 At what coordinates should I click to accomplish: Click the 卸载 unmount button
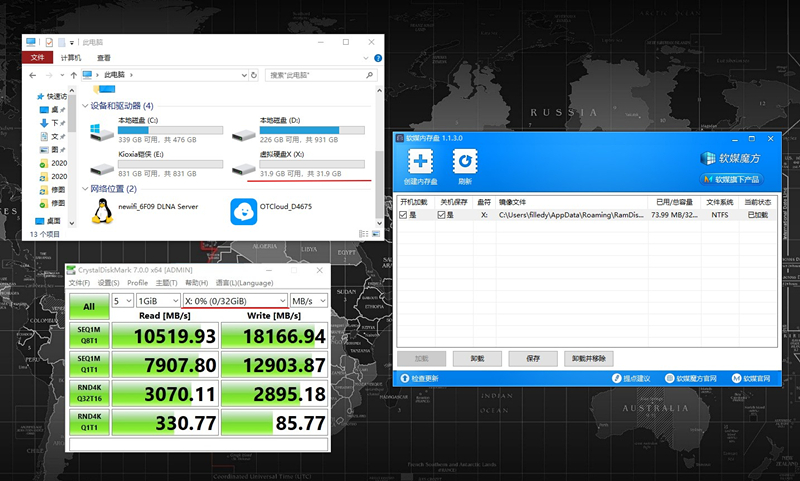point(477,359)
